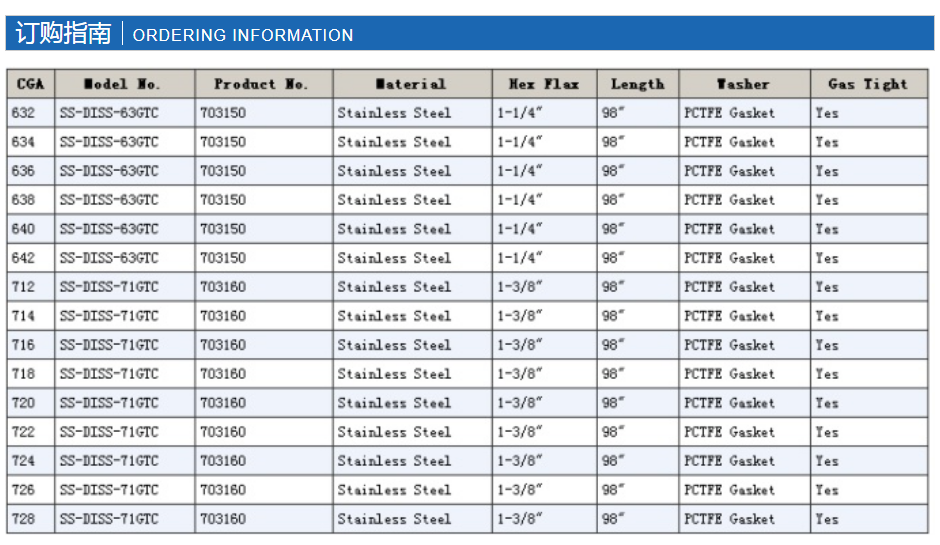The width and height of the screenshot is (940, 545).
Task: Select the 98" length cell in row 722
Action: click(638, 432)
